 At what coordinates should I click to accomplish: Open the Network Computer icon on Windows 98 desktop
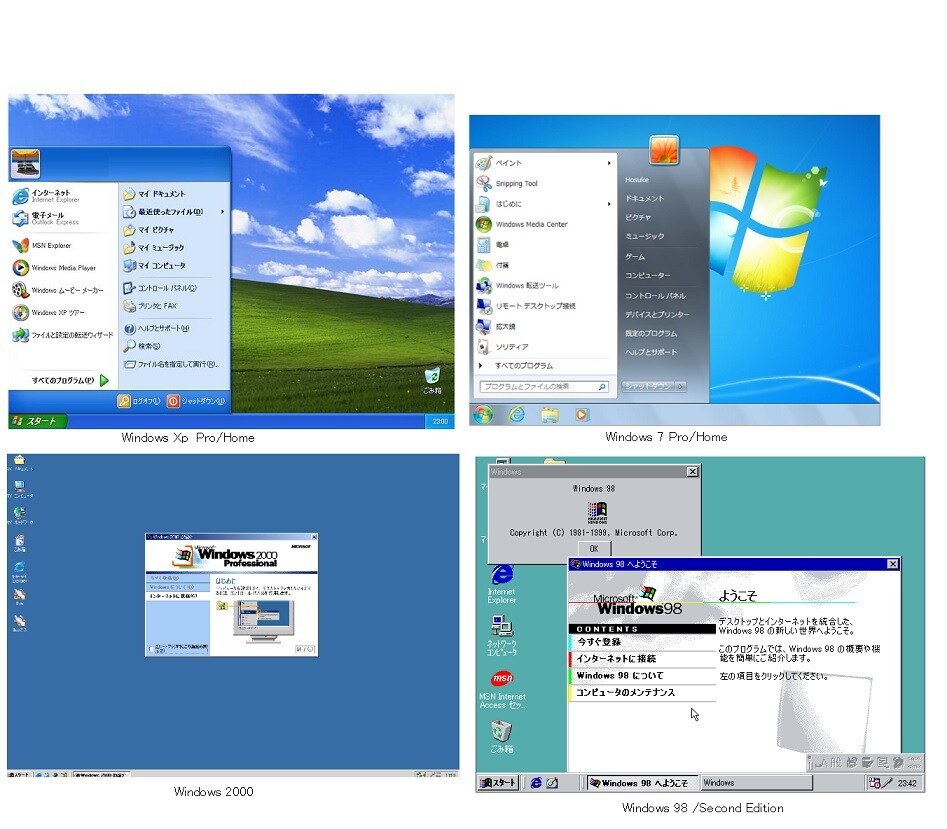tap(502, 635)
